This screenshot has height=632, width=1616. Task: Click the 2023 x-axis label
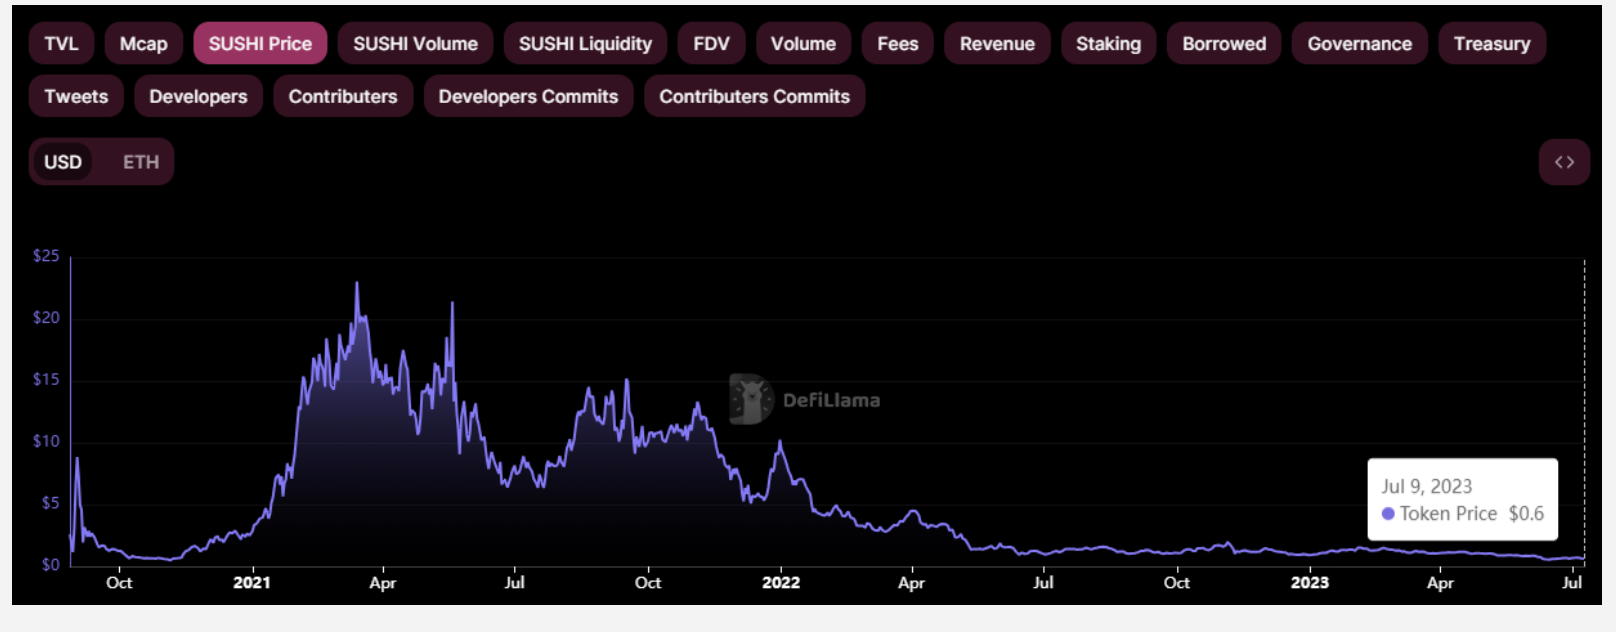pos(1310,583)
